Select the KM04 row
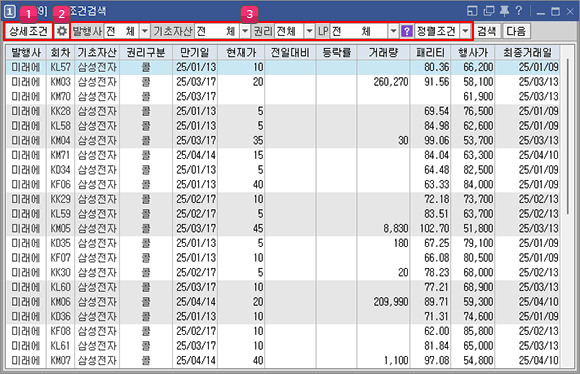 point(283,141)
